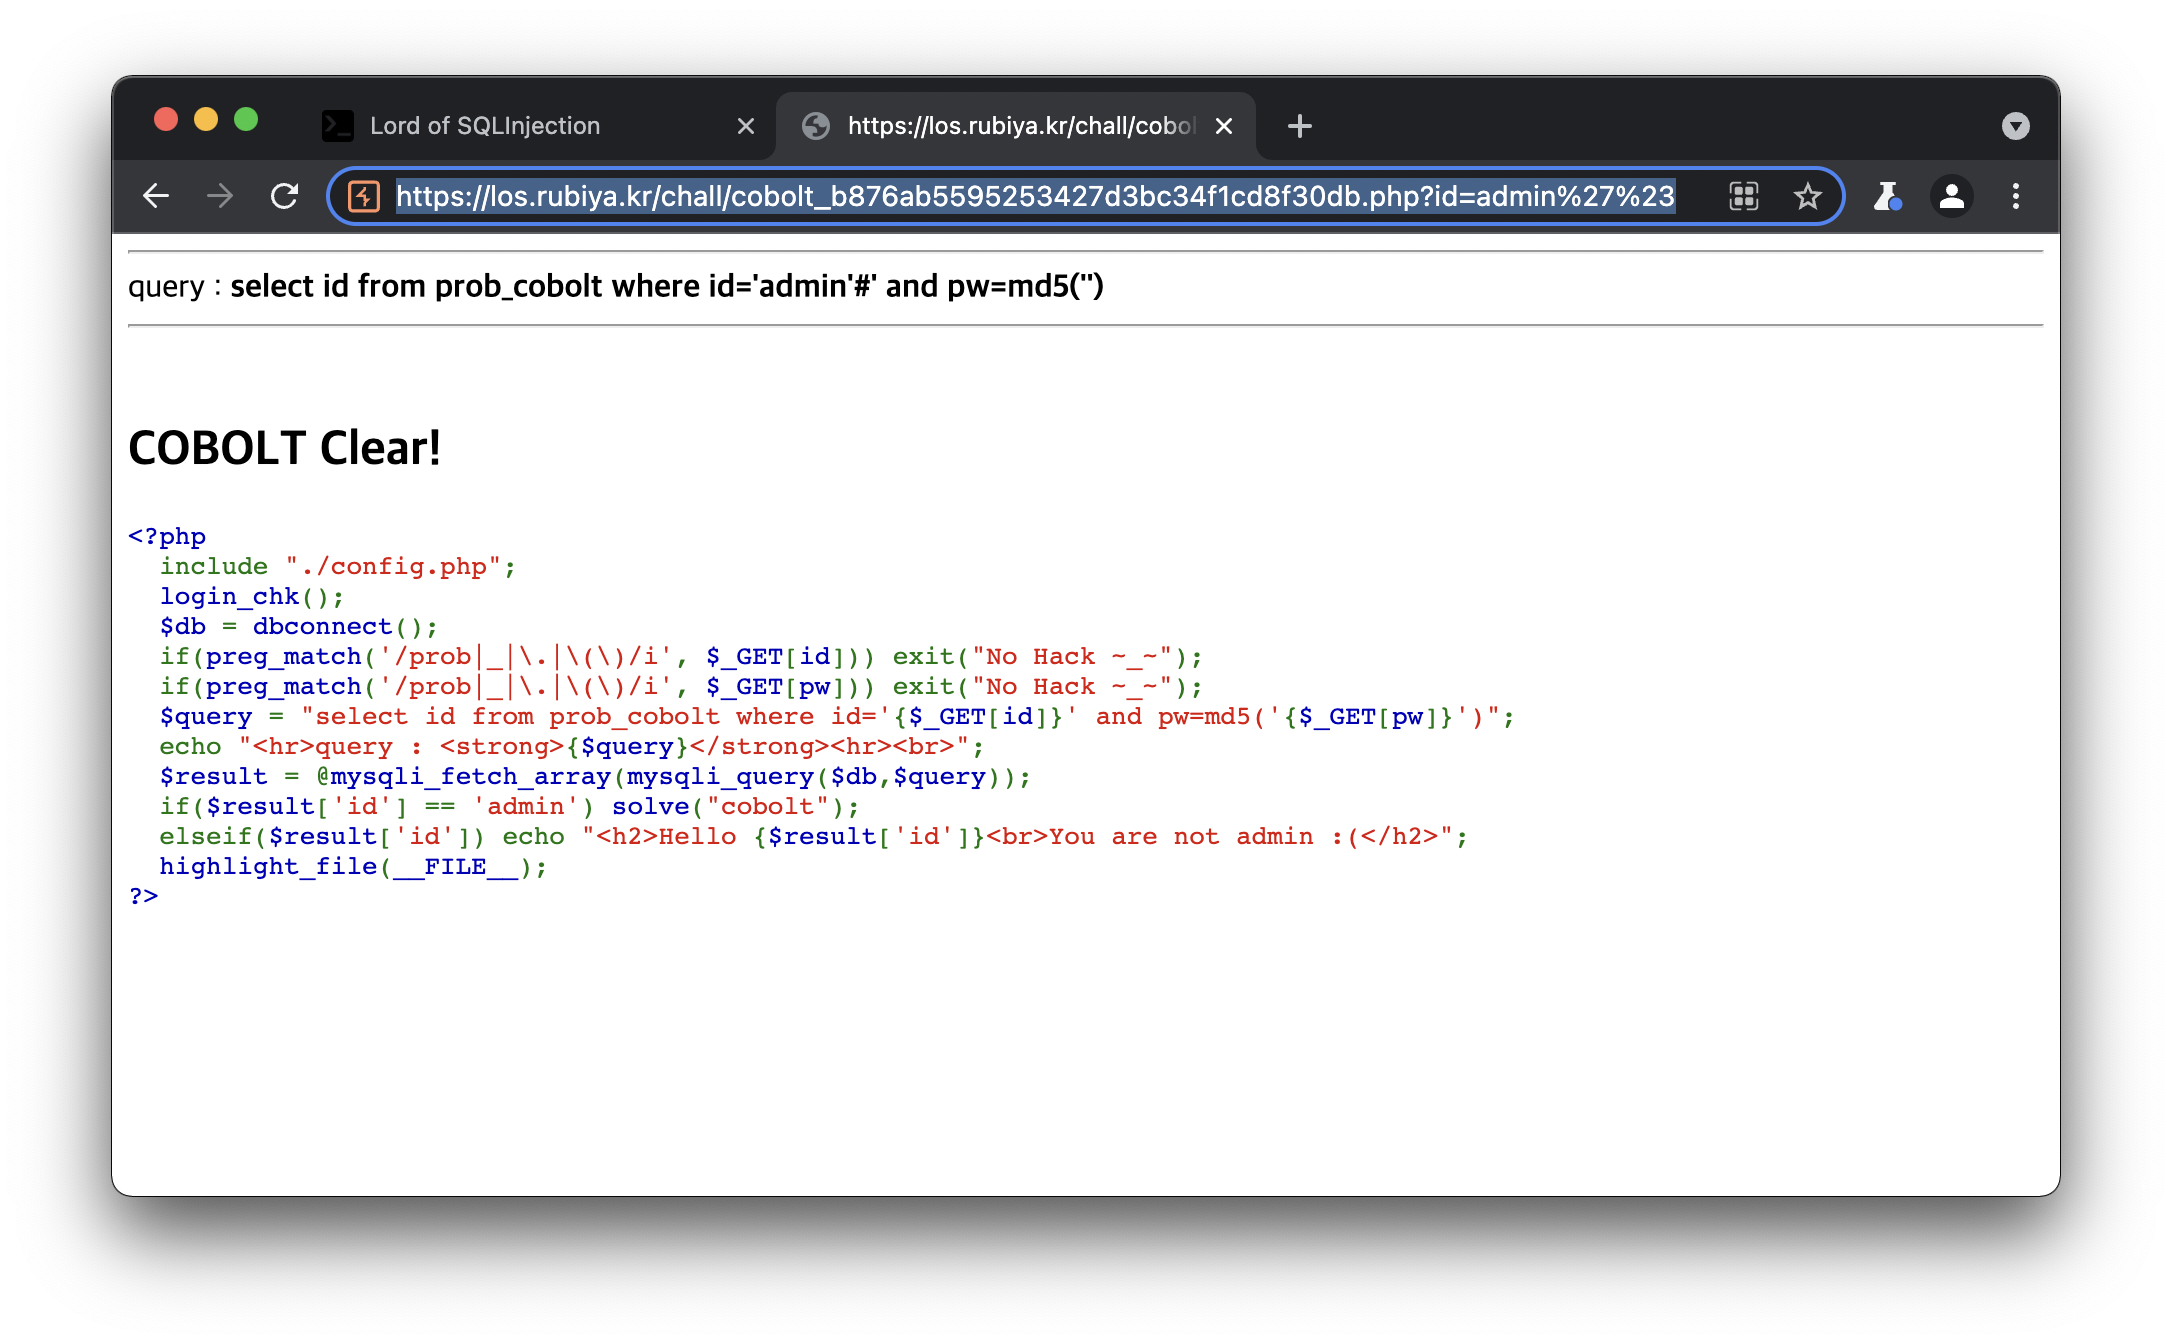Reload the current page
The image size is (2172, 1344).
[x=285, y=196]
